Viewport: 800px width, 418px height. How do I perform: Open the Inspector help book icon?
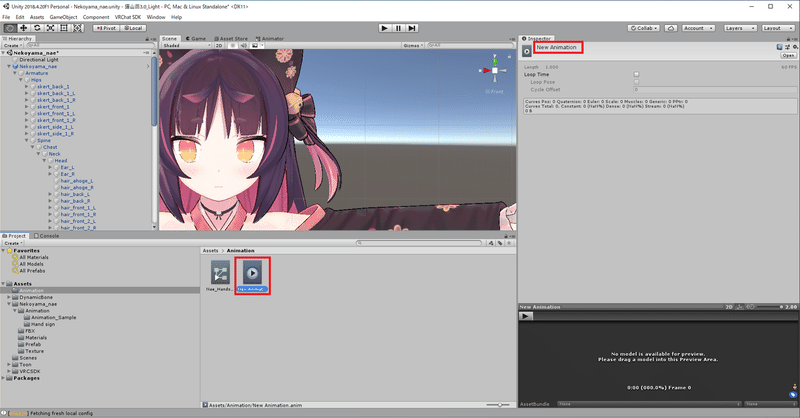pyautogui.click(x=779, y=47)
